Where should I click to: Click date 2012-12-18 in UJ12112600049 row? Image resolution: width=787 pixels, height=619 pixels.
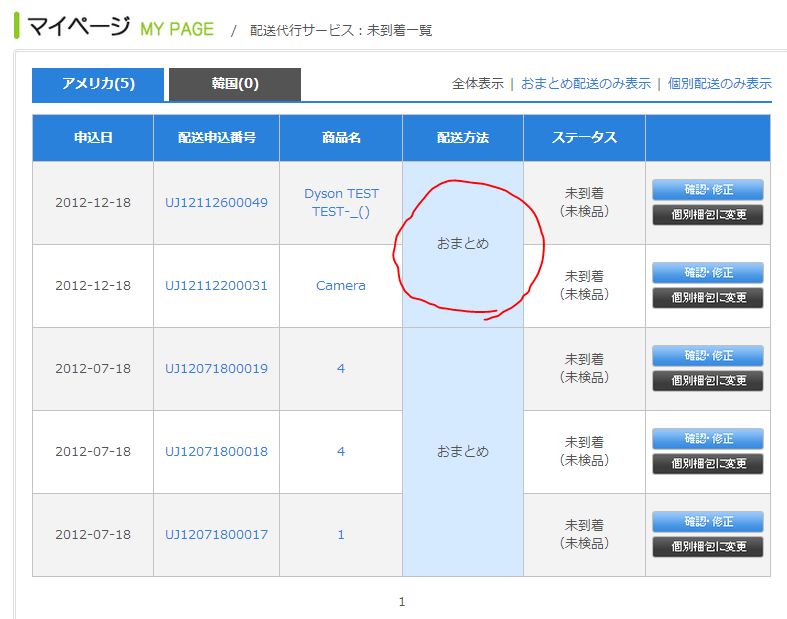(93, 203)
